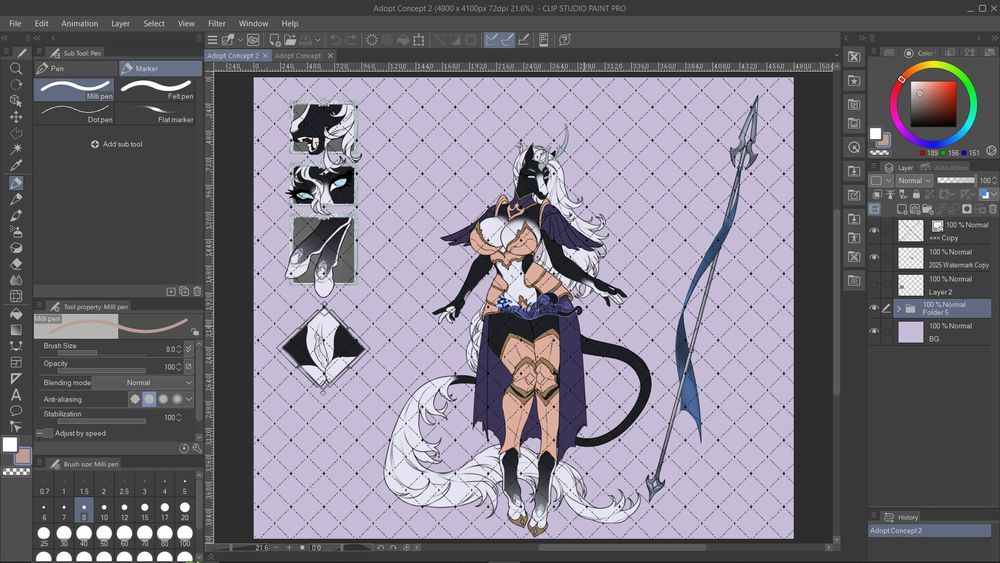Select the Move layer tool
Viewport: 1000px width, 563px height.
[x=16, y=117]
